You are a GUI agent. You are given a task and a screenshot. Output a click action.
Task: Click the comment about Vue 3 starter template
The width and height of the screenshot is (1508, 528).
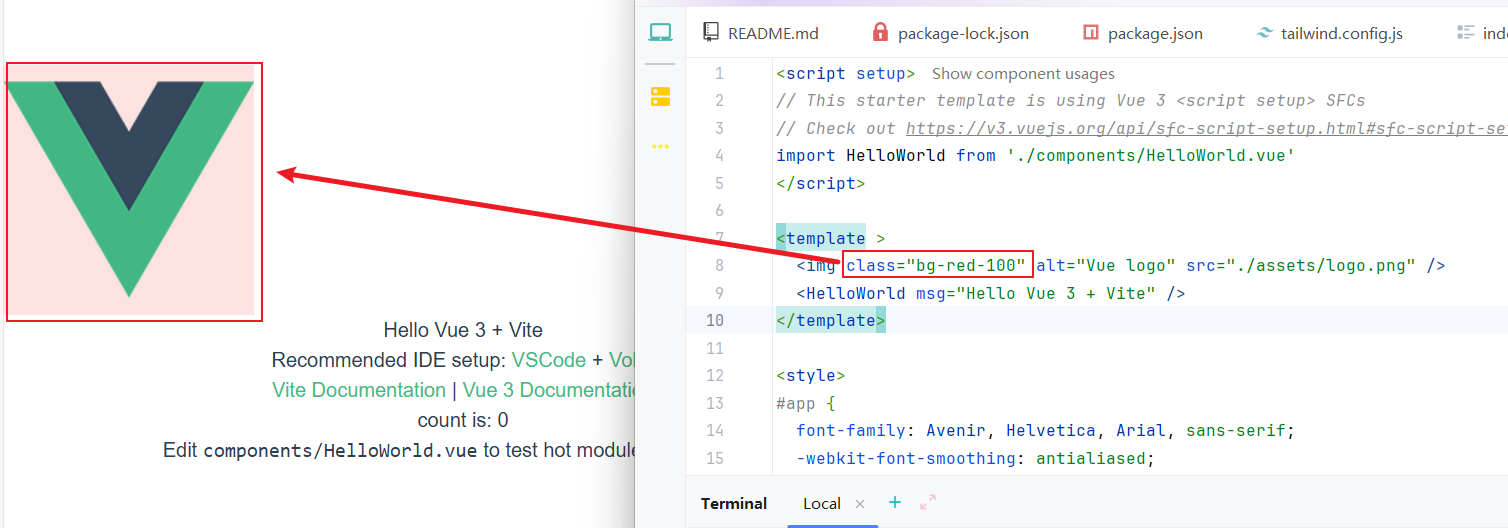tap(1070, 101)
